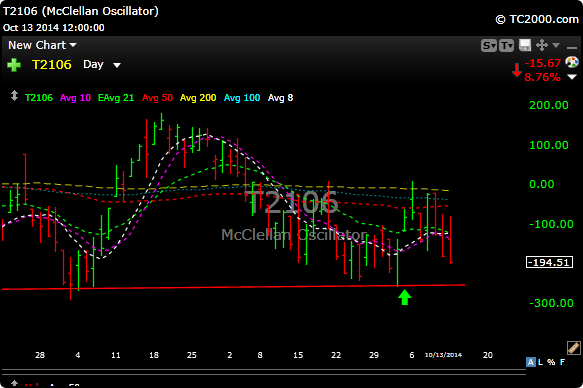This screenshot has width=583, height=388.
Task: Toggle the % percent scale button
Action: [551, 362]
